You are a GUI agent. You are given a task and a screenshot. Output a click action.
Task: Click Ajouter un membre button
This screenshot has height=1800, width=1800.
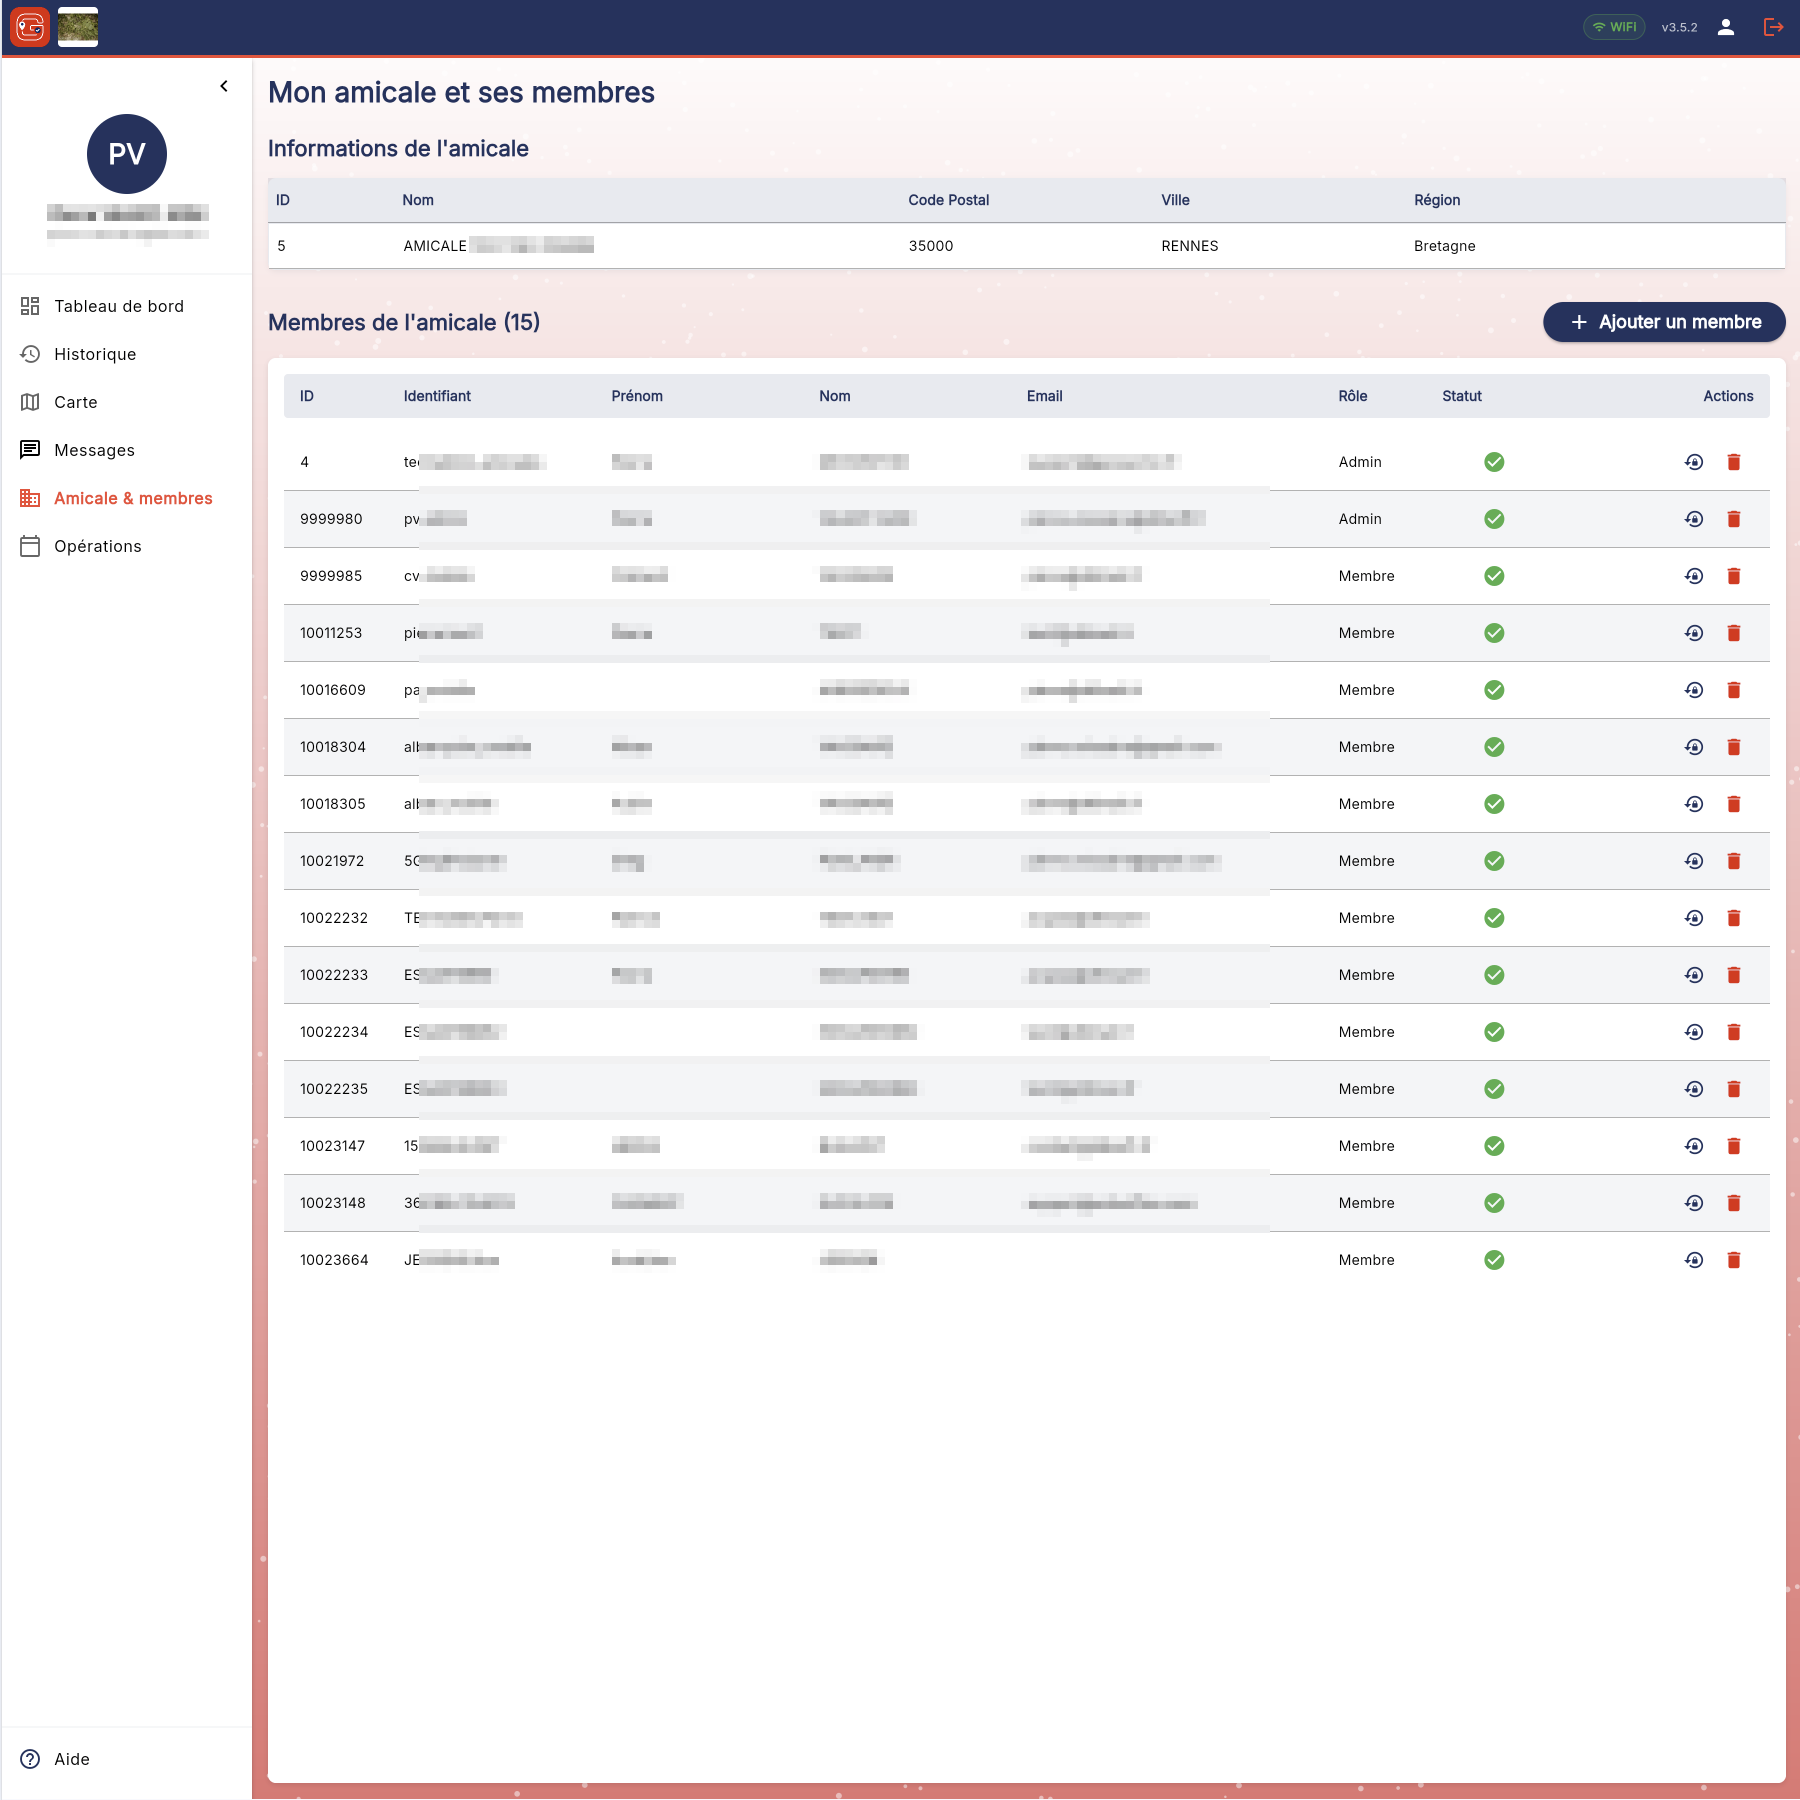point(1664,322)
